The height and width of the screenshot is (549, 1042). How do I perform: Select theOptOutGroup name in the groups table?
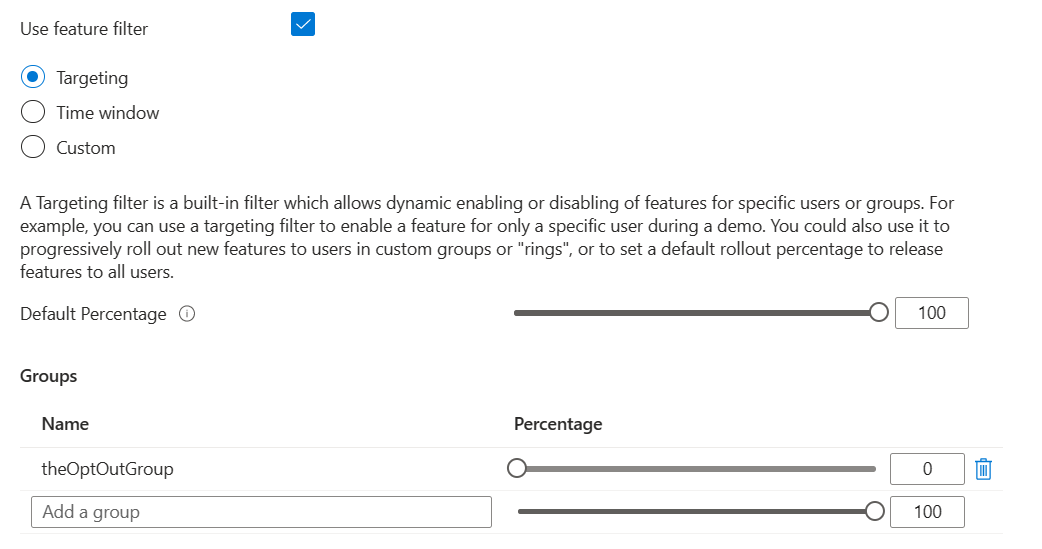coord(108,469)
